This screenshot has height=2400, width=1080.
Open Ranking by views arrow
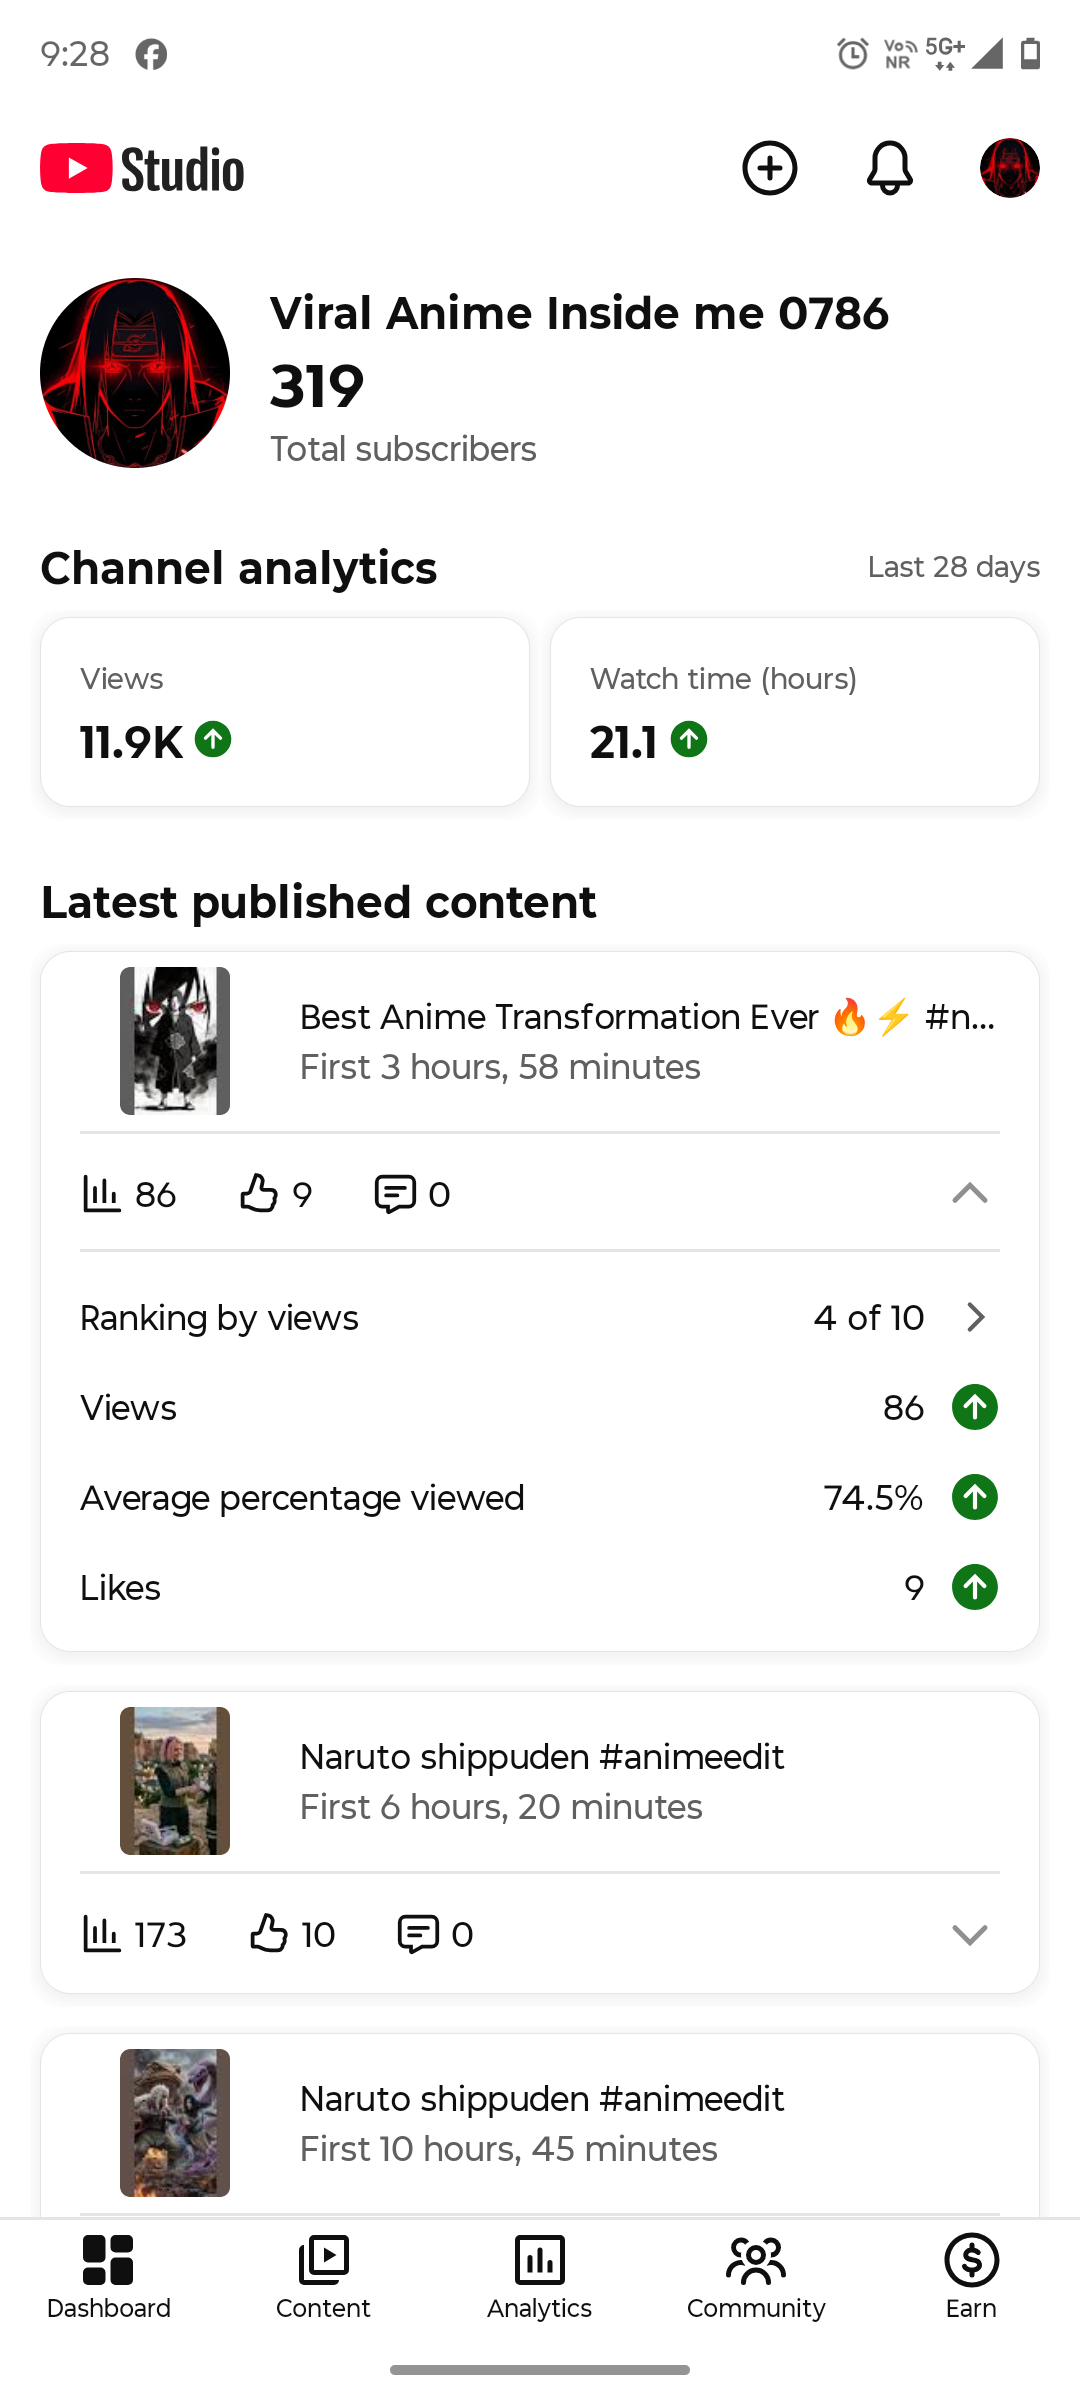coord(976,1317)
